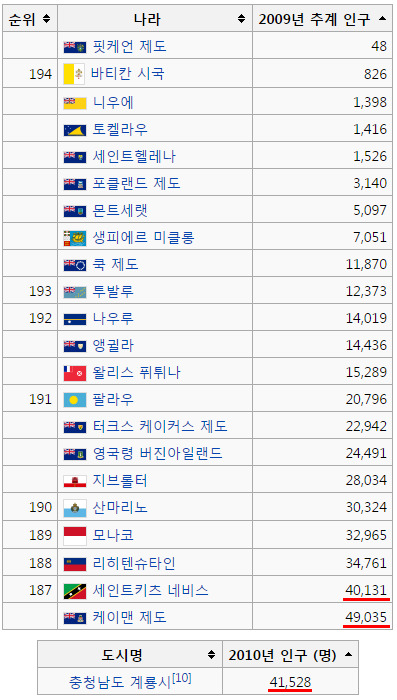The height and width of the screenshot is (700, 397).
Task: Follow the [10] footnote reference
Action: pyautogui.click(x=182, y=679)
